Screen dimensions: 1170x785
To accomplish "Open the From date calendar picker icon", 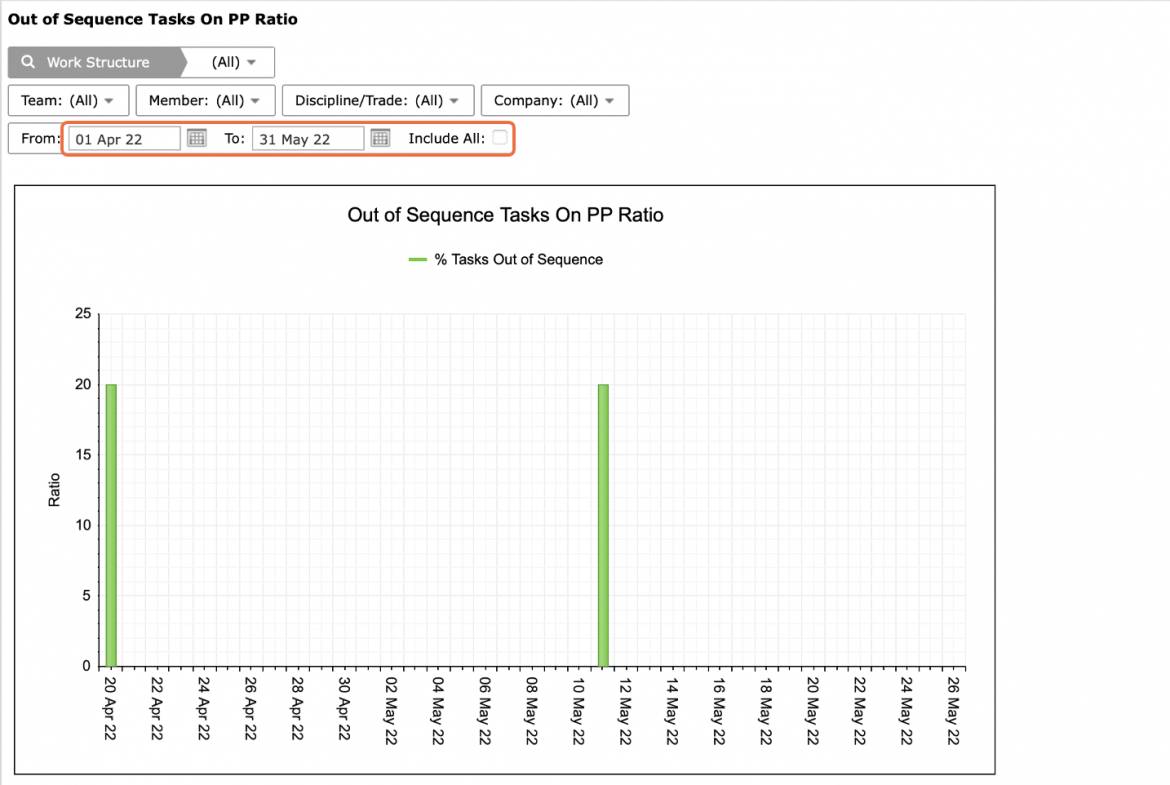I will pos(196,138).
